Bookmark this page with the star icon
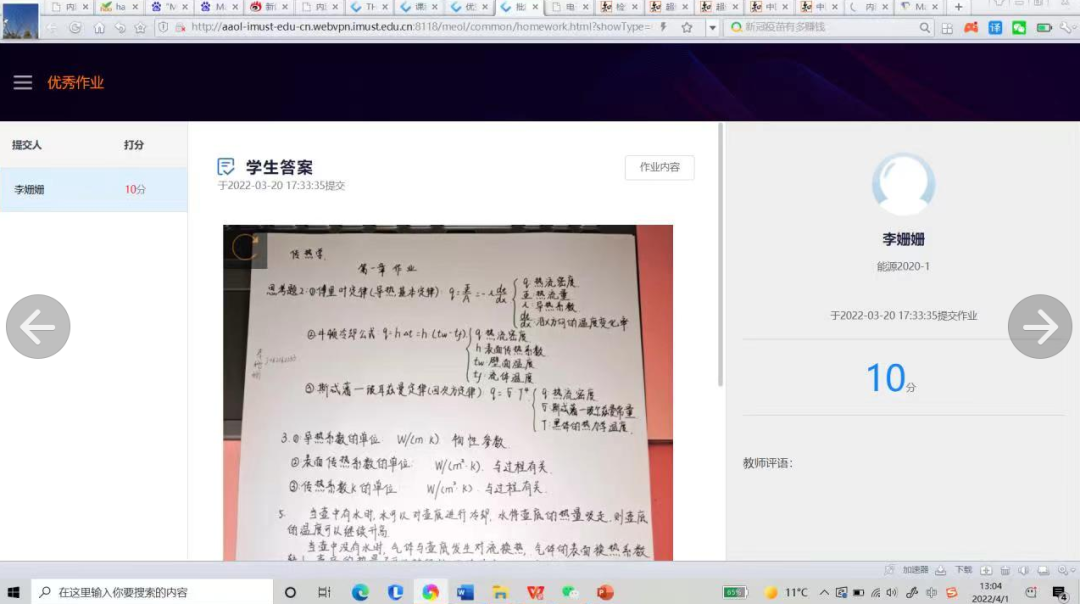The width and height of the screenshot is (1080, 604). [687, 28]
